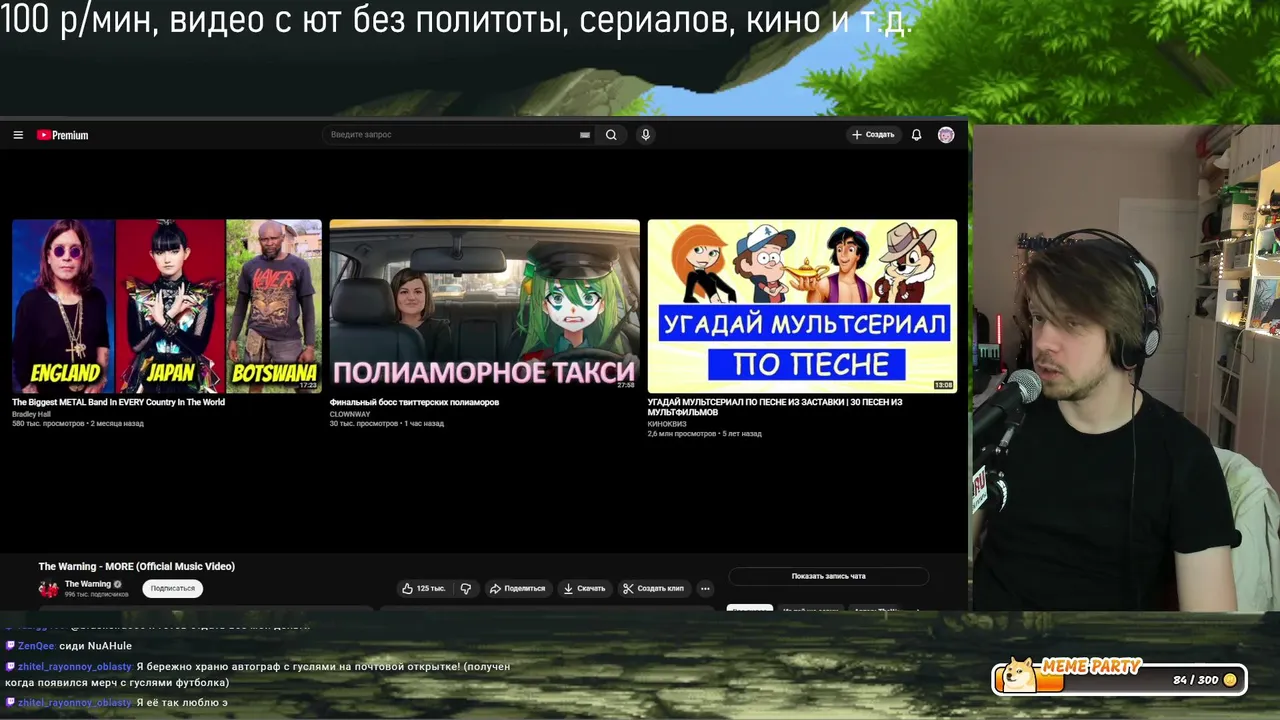Create a clip with Создать клип
The image size is (1280, 720).
(x=653, y=589)
